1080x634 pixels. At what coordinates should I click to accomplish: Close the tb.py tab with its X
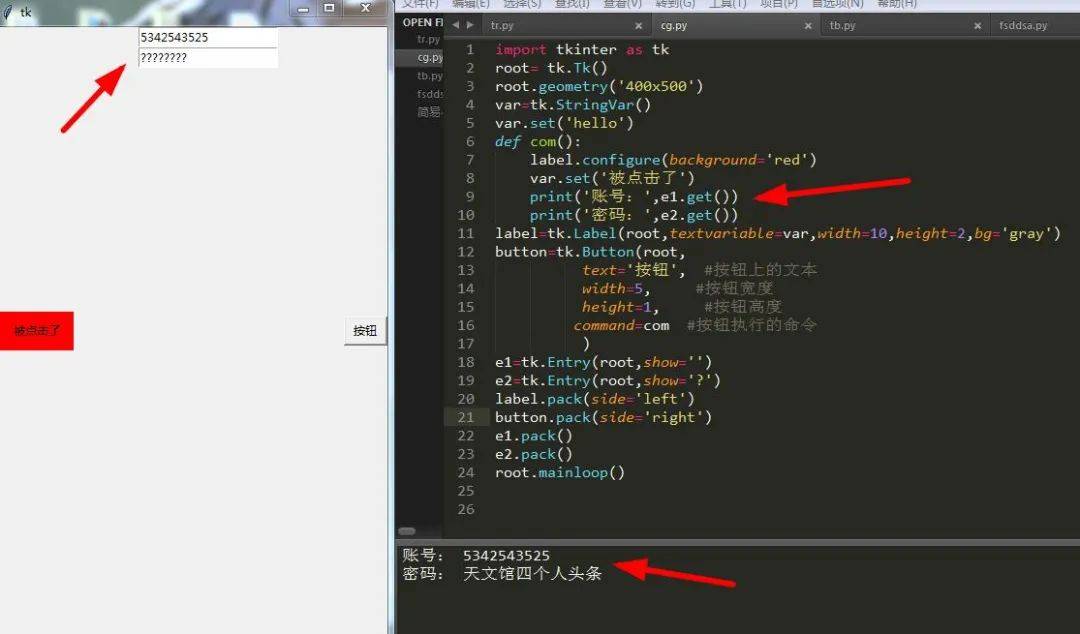[x=977, y=25]
